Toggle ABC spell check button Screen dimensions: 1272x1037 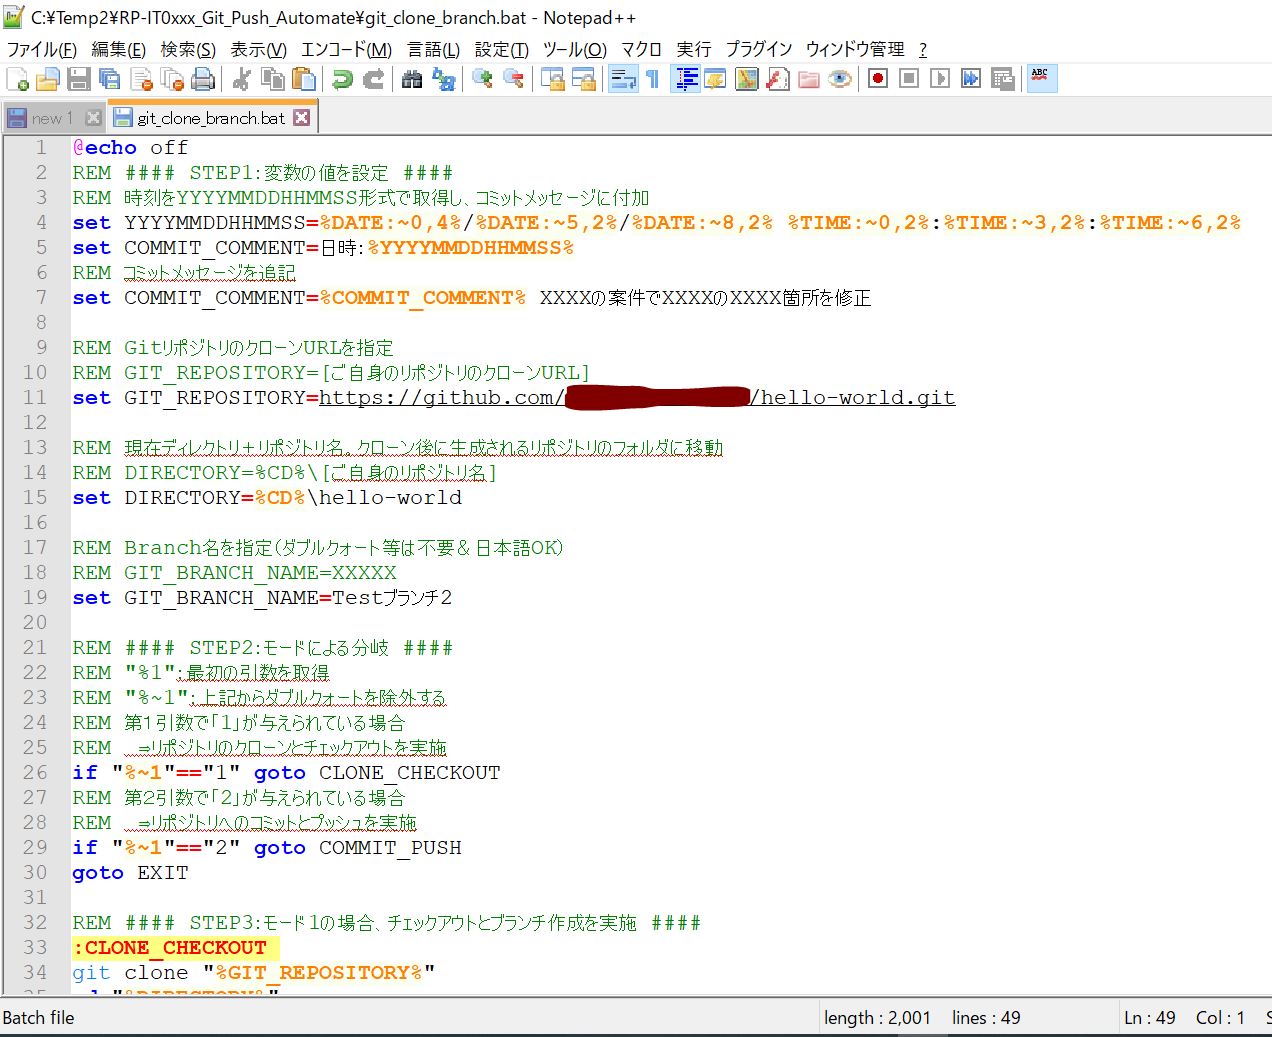point(1041,79)
